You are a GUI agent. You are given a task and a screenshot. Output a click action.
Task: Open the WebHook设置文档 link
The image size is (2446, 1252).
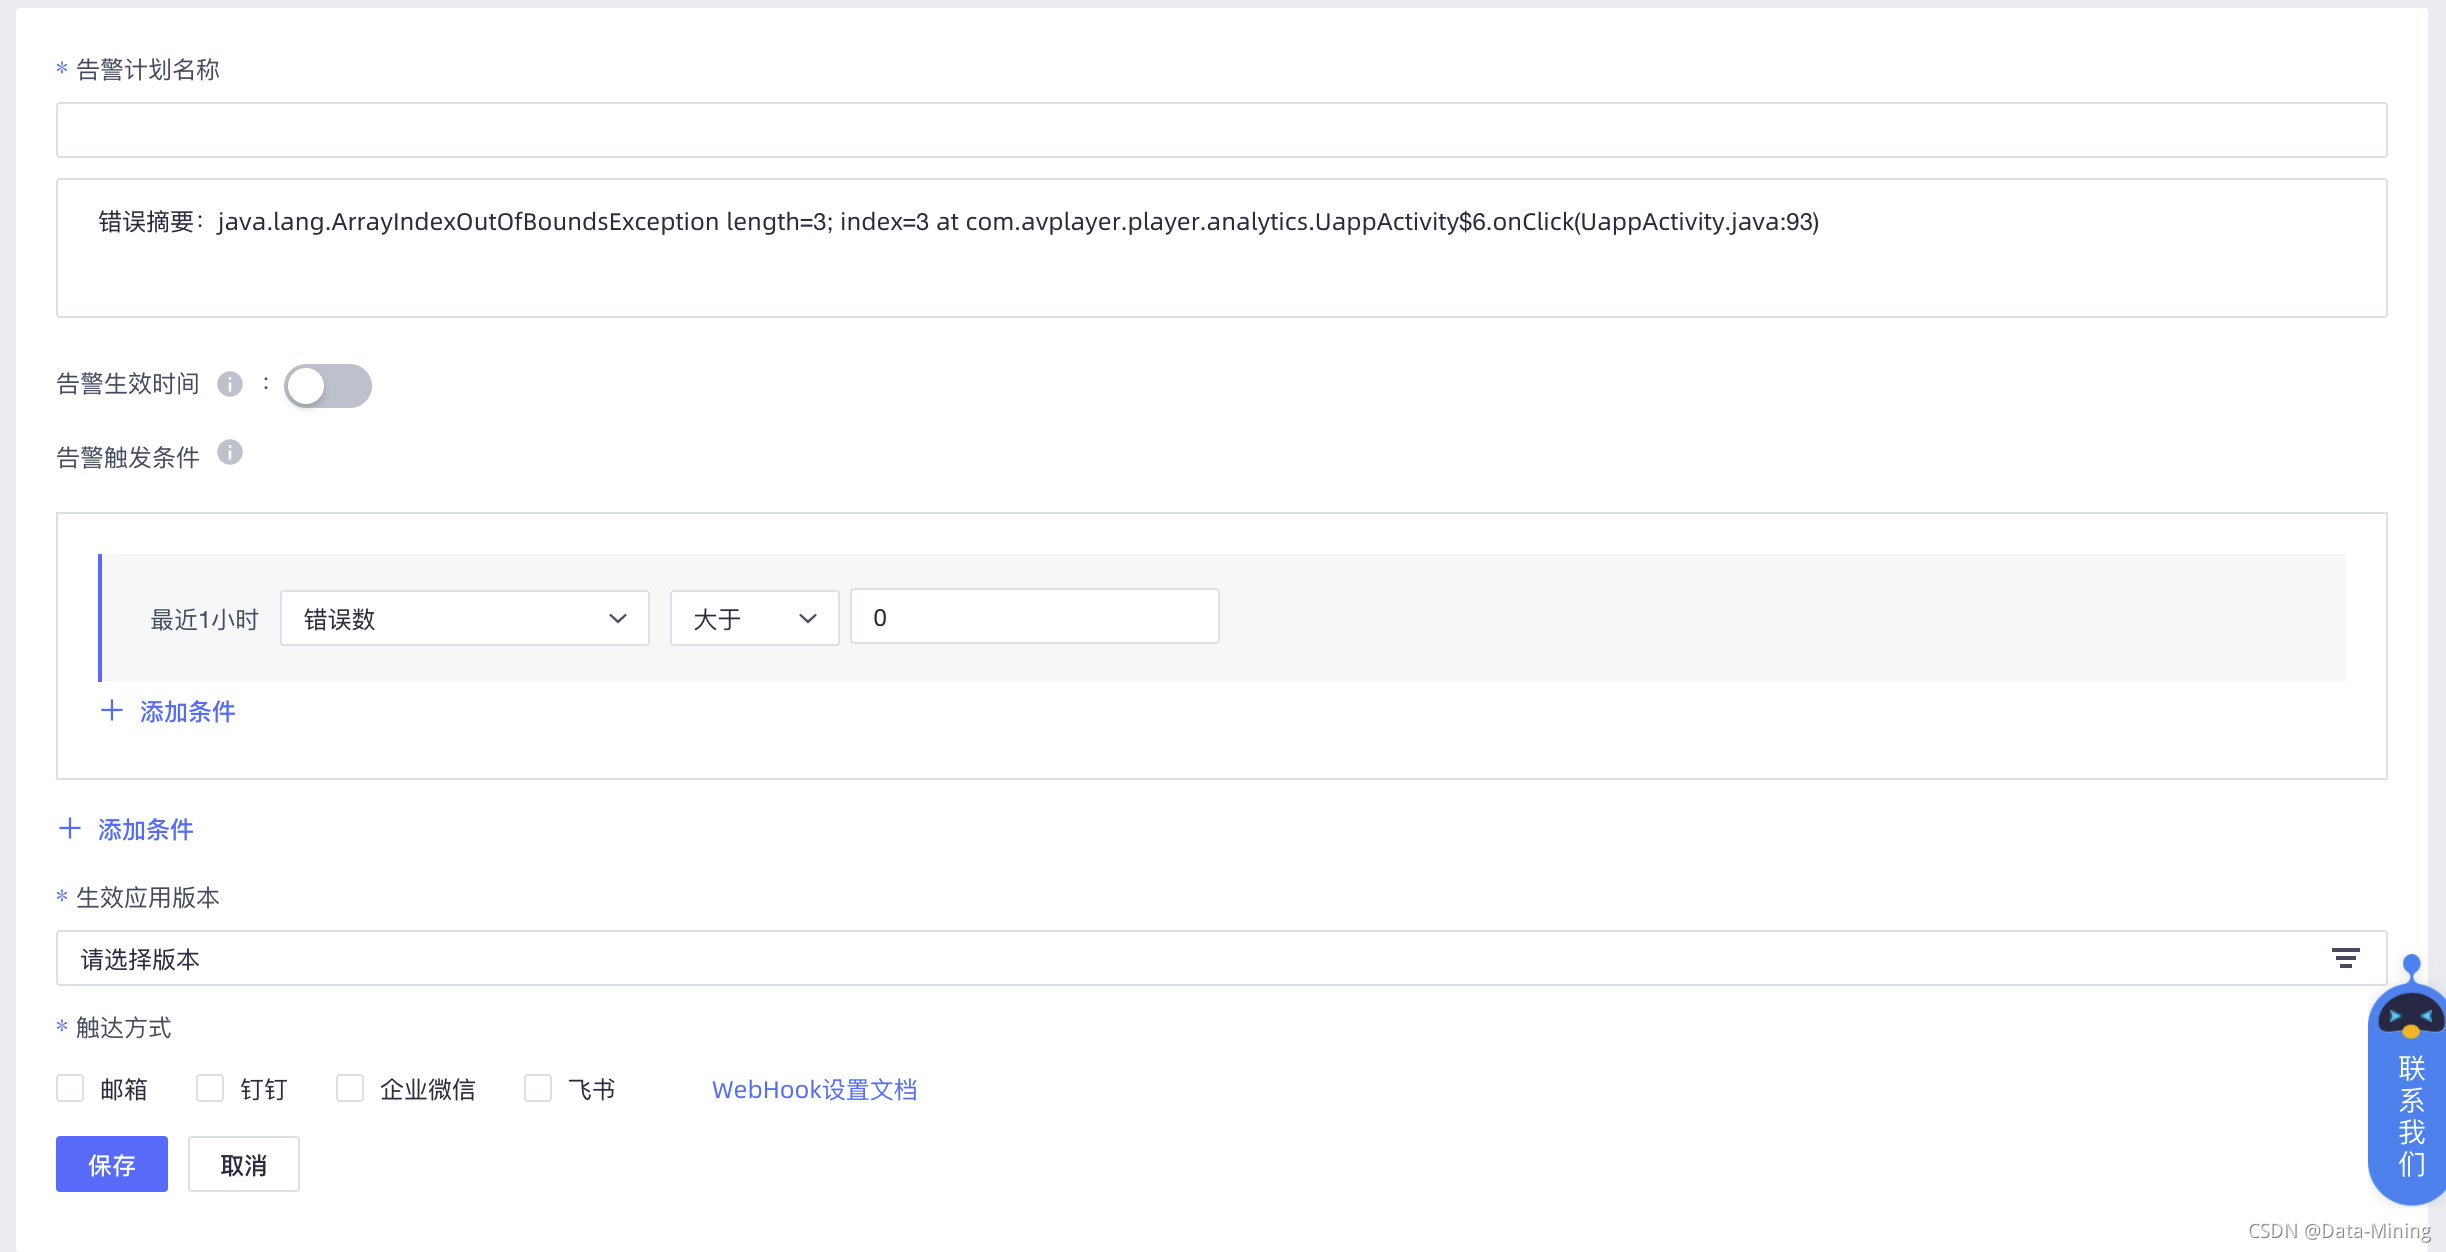coord(814,1089)
